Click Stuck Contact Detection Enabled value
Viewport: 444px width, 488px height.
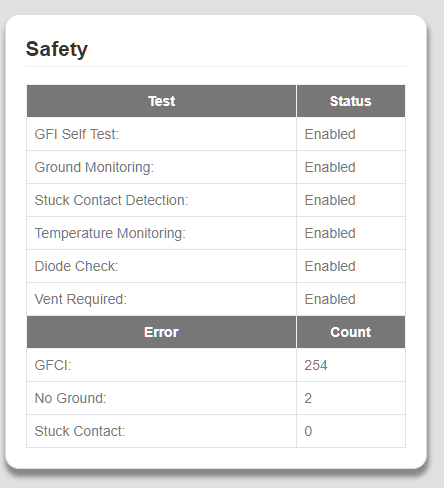[330, 200]
